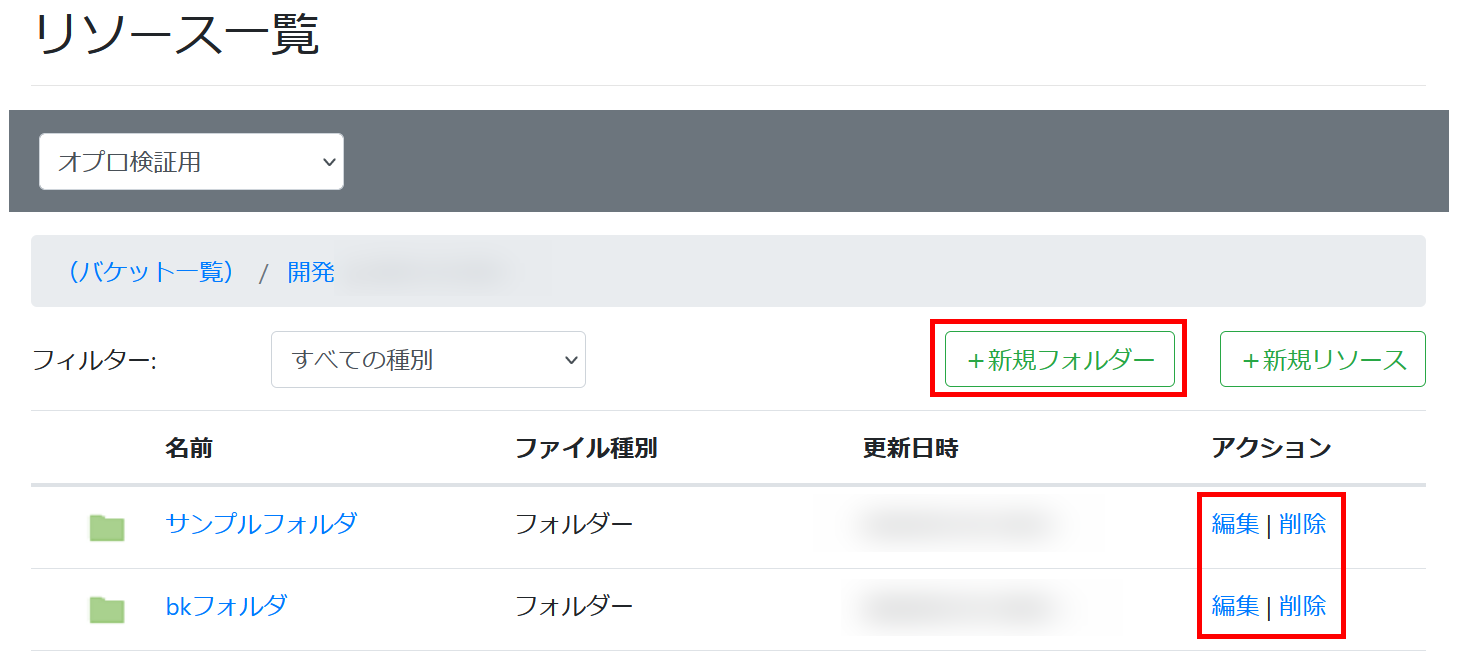This screenshot has width=1459, height=655.
Task: Click the 名前 column header
Action: tap(189, 449)
